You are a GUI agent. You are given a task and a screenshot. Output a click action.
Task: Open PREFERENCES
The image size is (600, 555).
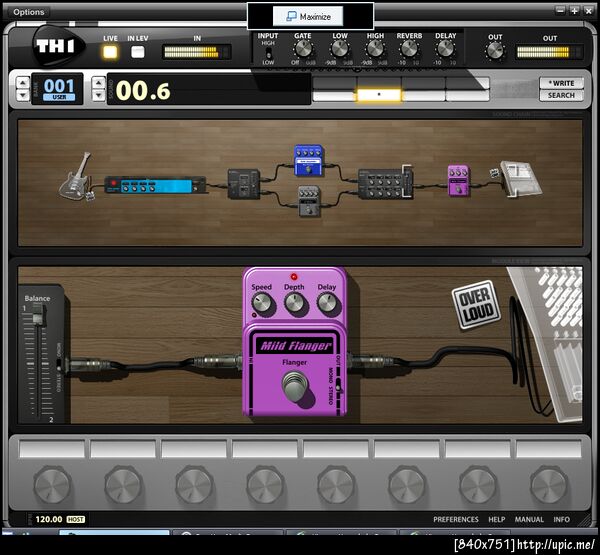pyautogui.click(x=456, y=519)
